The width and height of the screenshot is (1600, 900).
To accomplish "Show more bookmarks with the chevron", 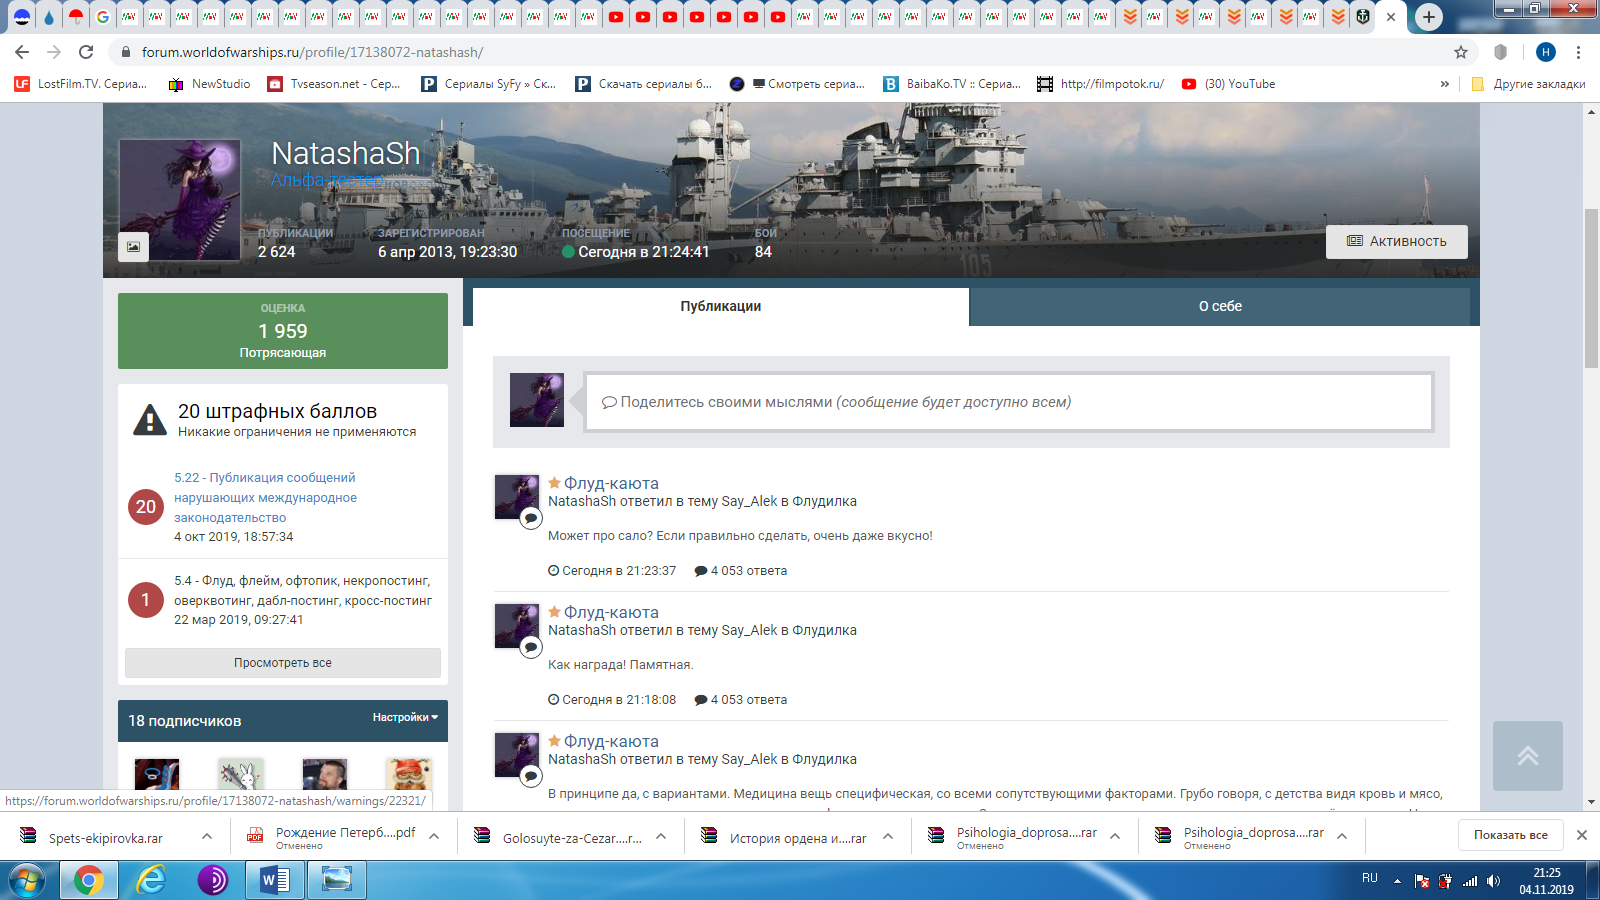I will pyautogui.click(x=1444, y=84).
